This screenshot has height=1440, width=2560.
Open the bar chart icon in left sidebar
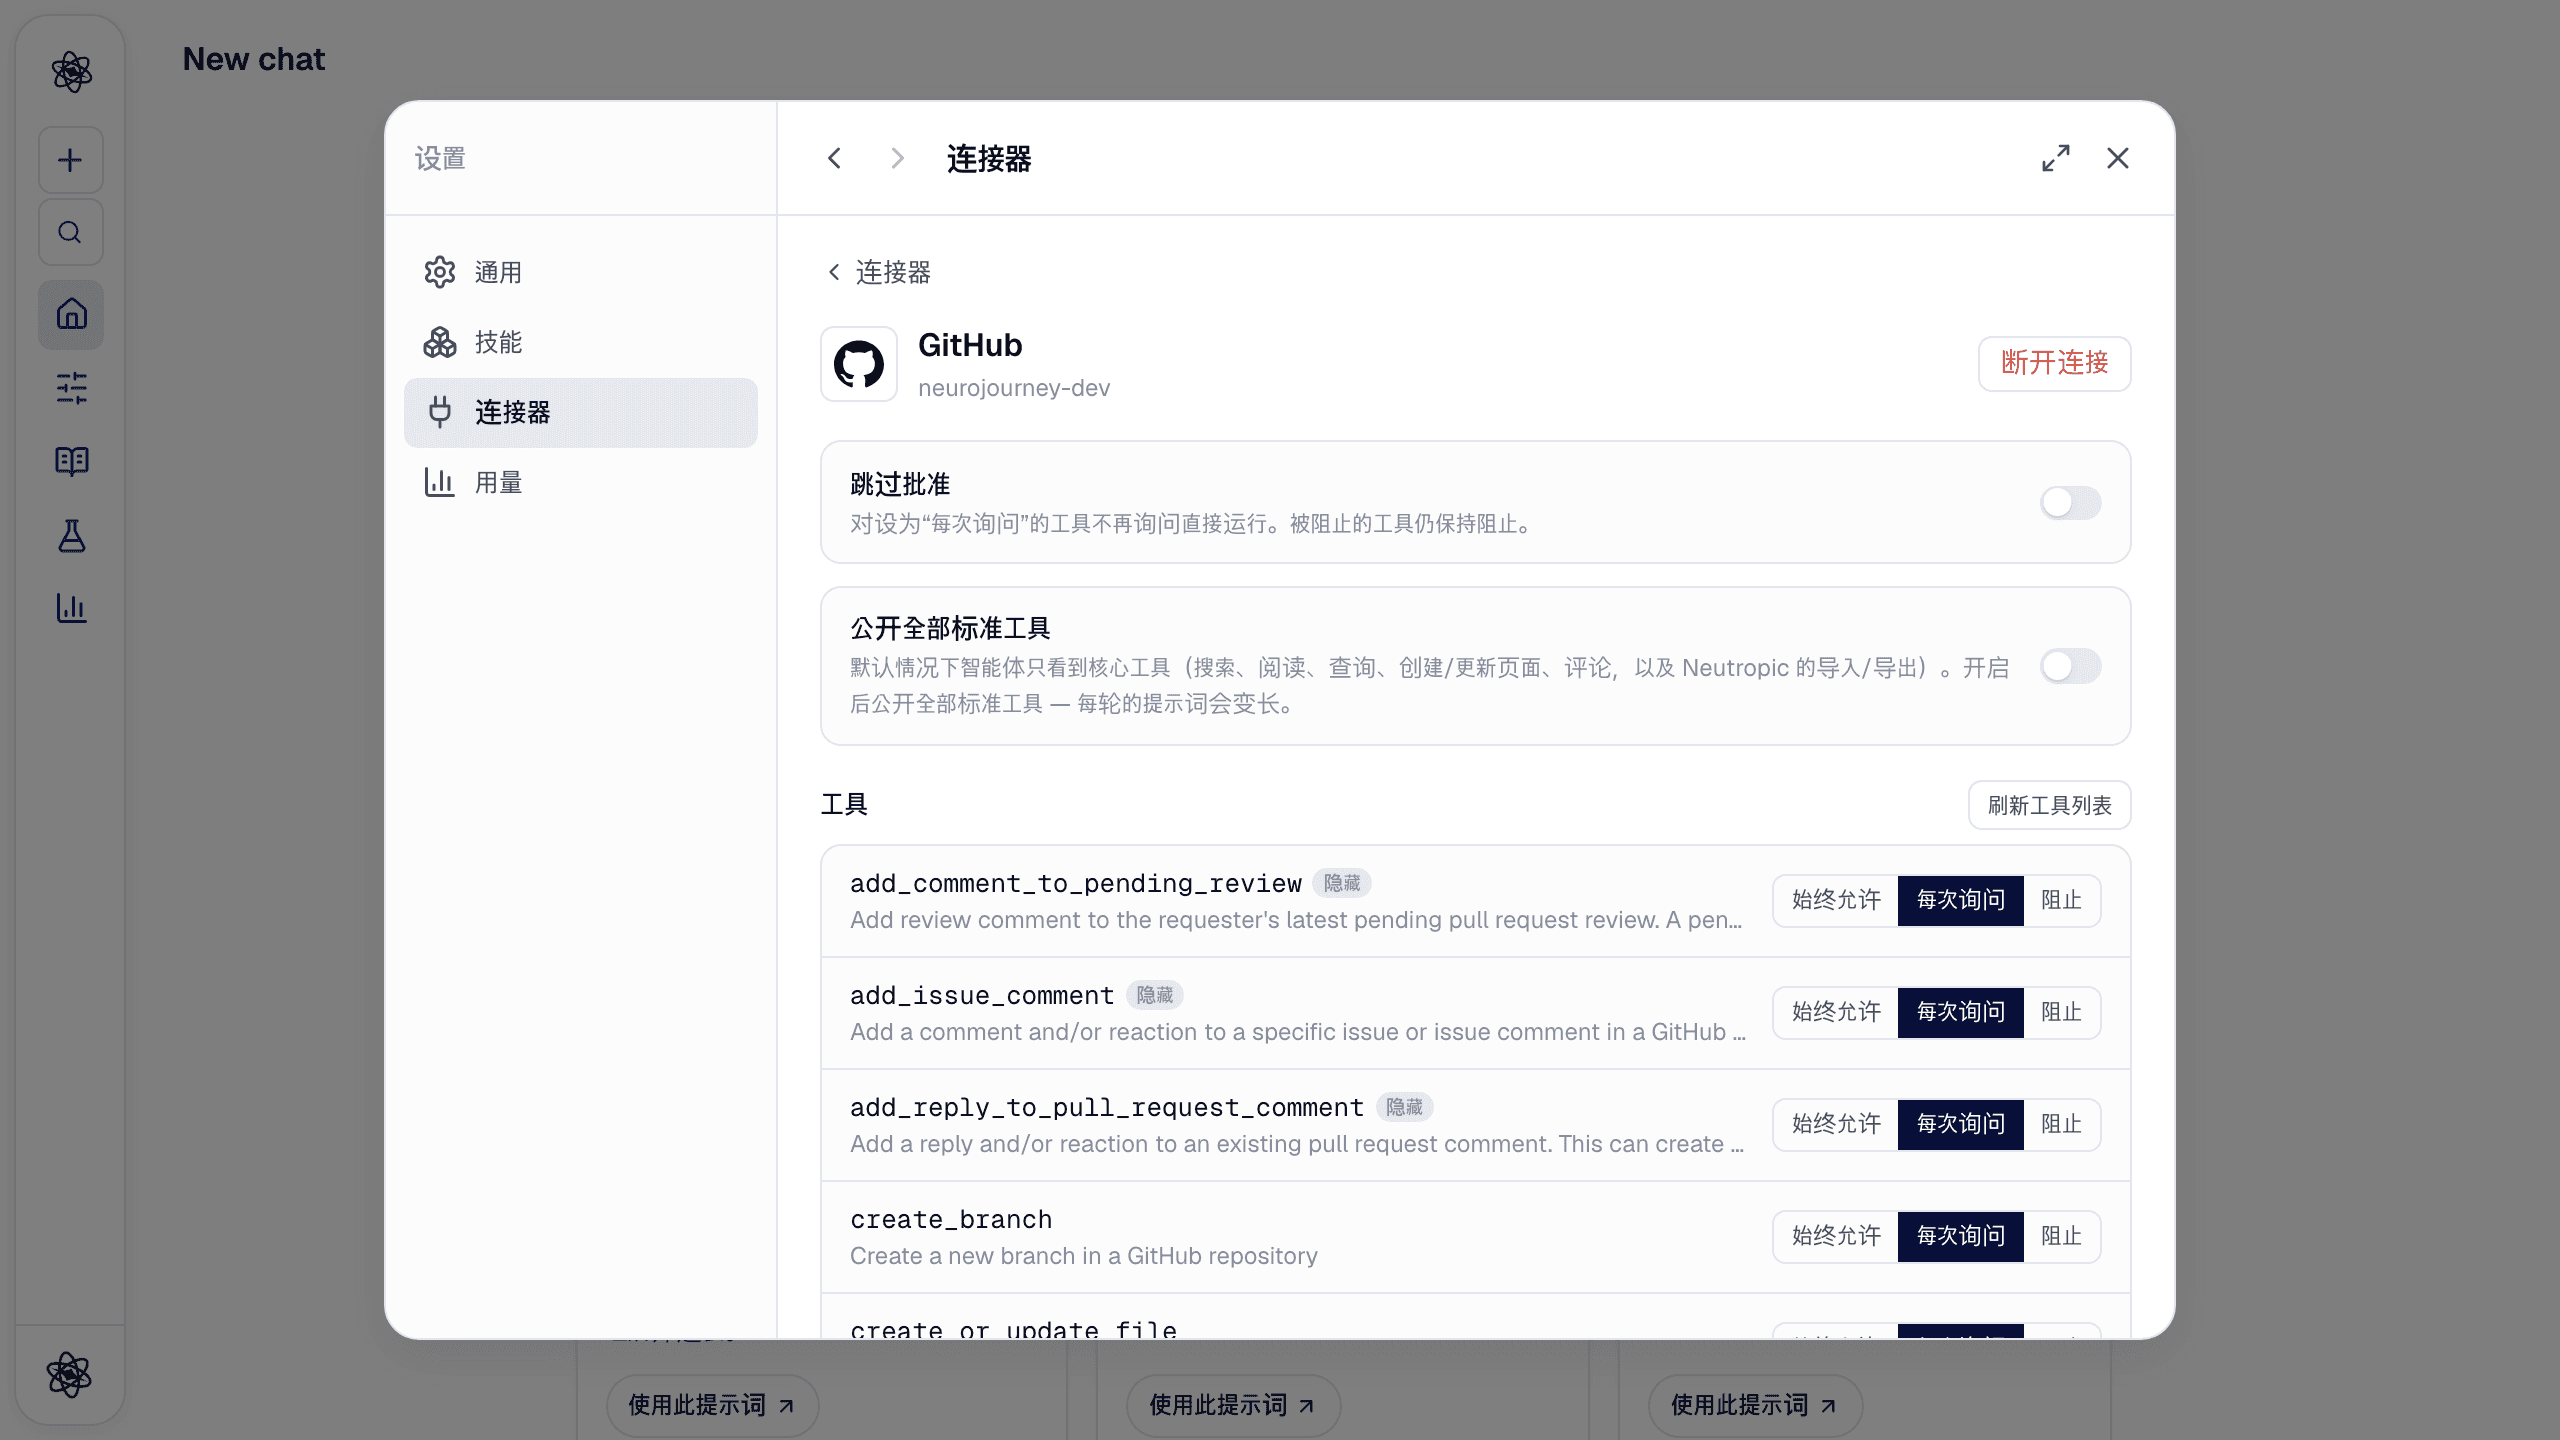click(x=71, y=608)
